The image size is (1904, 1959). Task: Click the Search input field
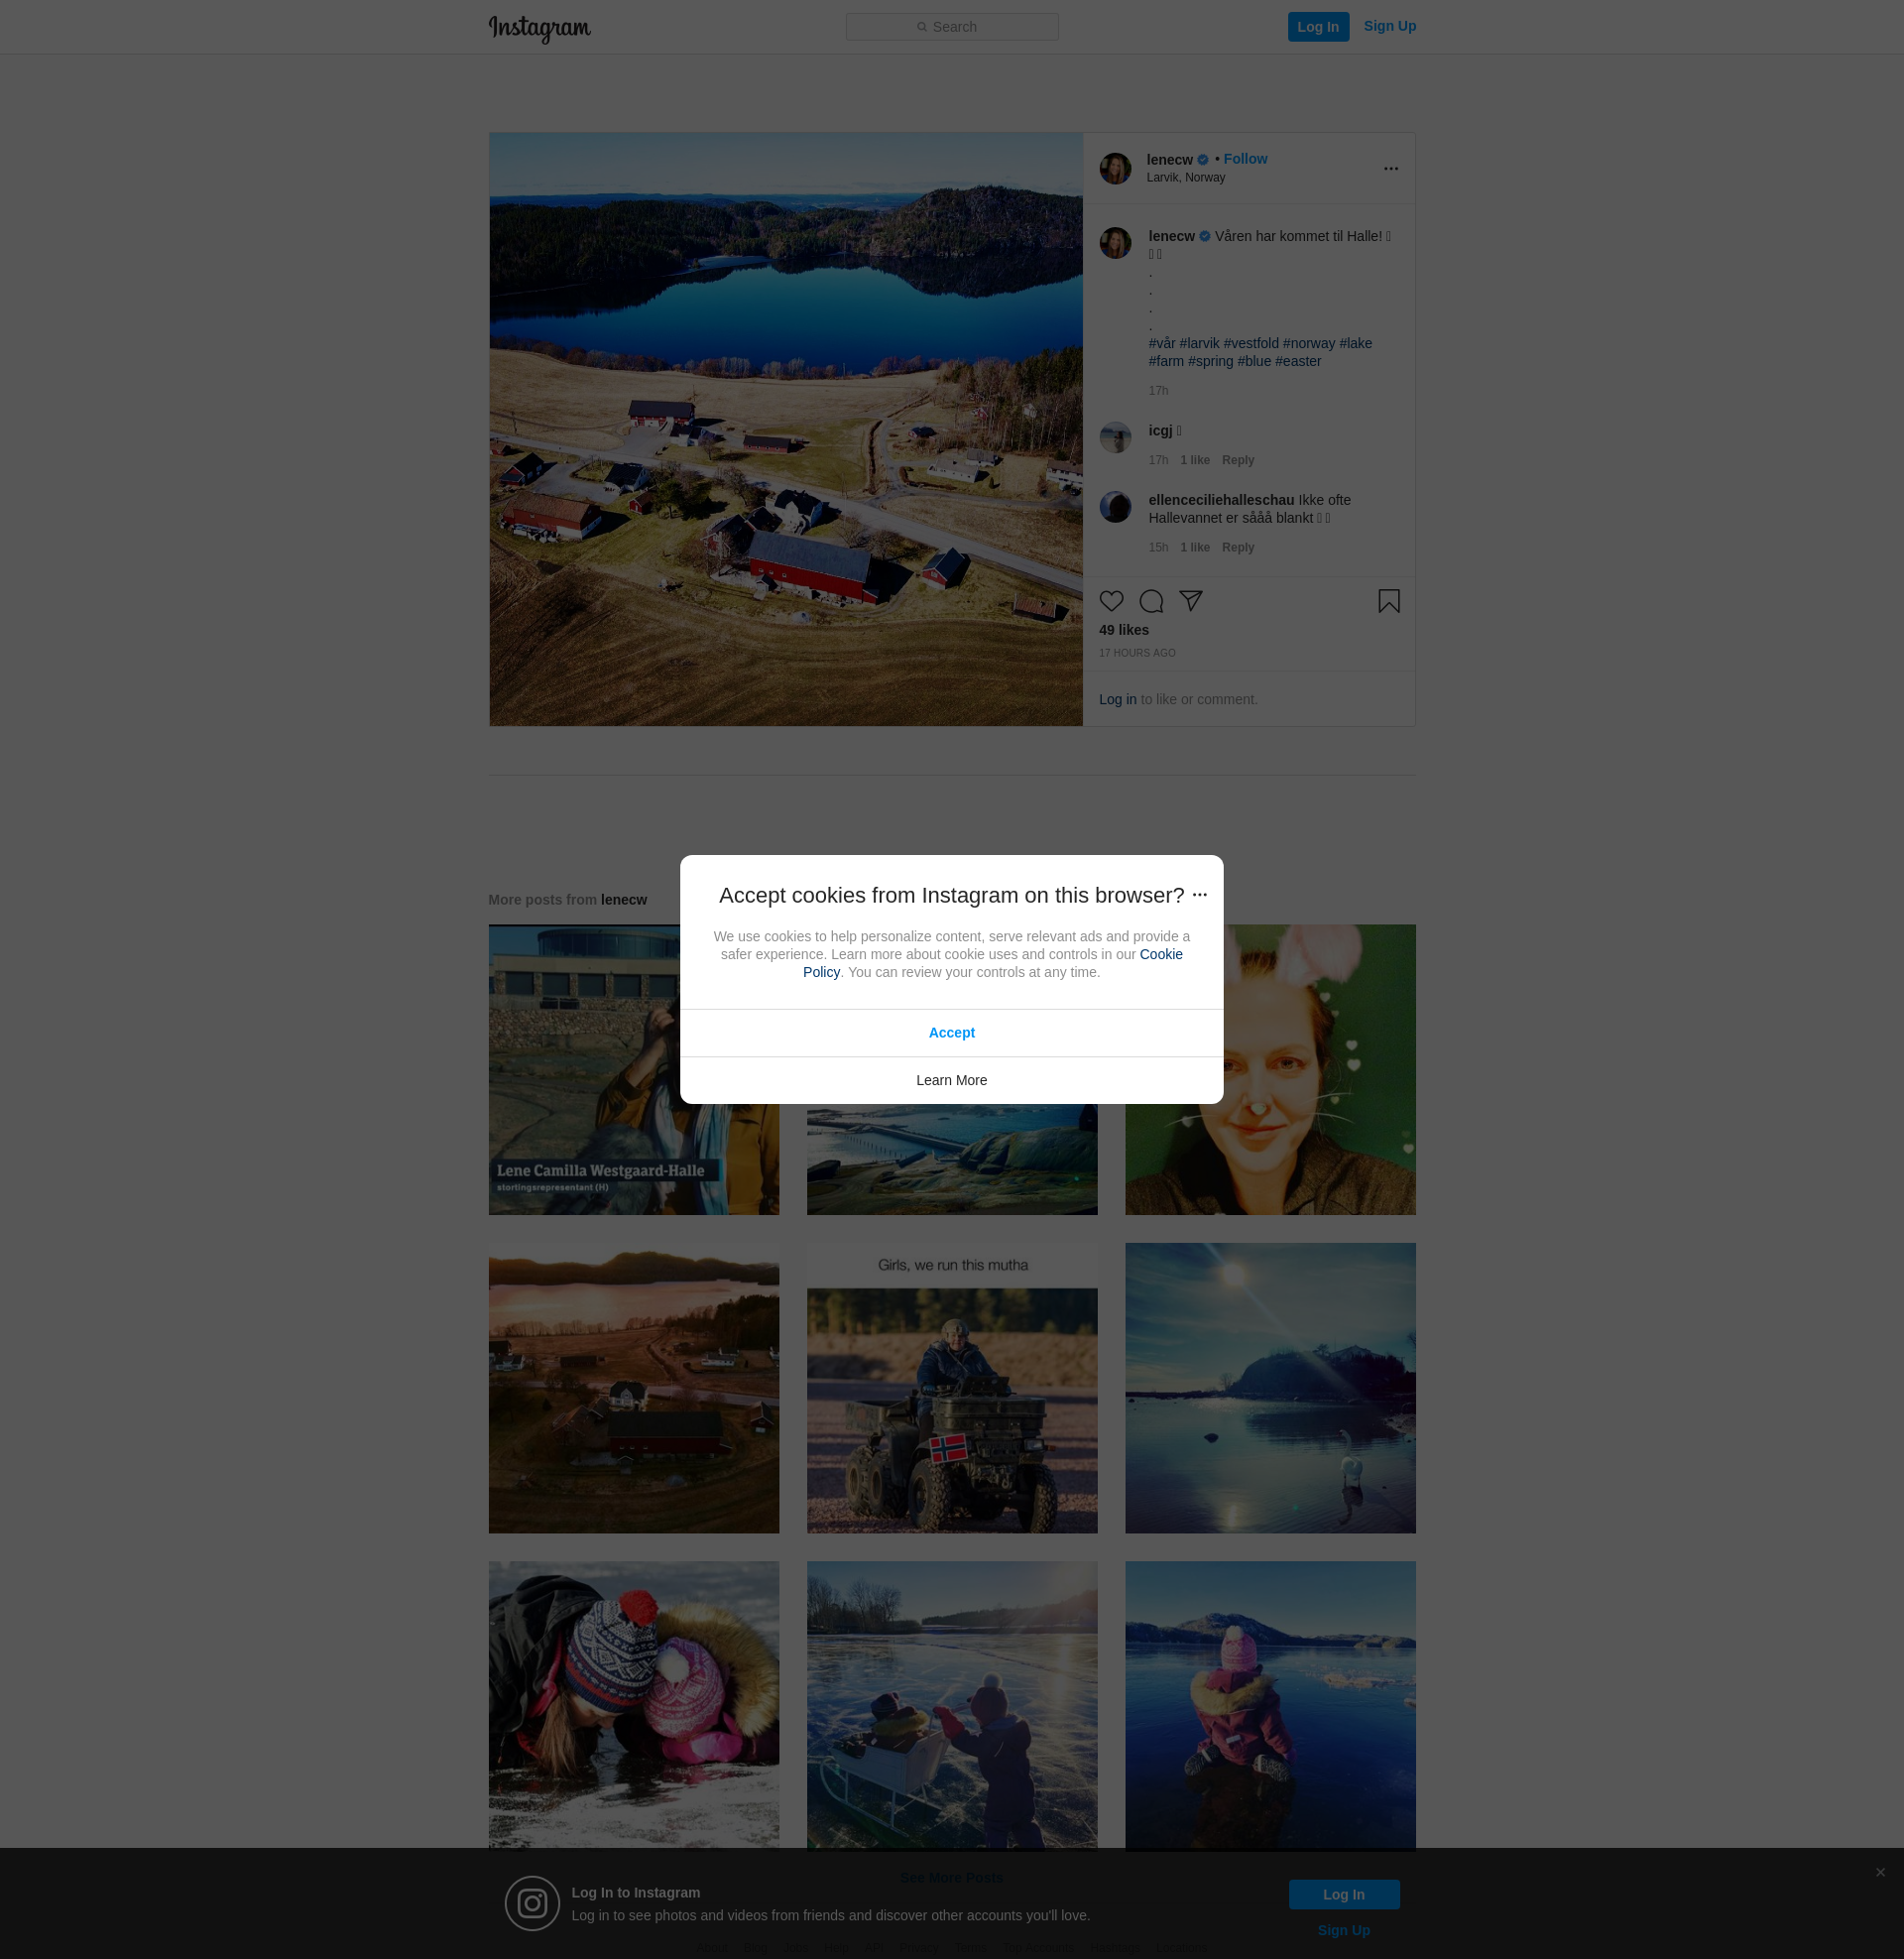coord(952,27)
